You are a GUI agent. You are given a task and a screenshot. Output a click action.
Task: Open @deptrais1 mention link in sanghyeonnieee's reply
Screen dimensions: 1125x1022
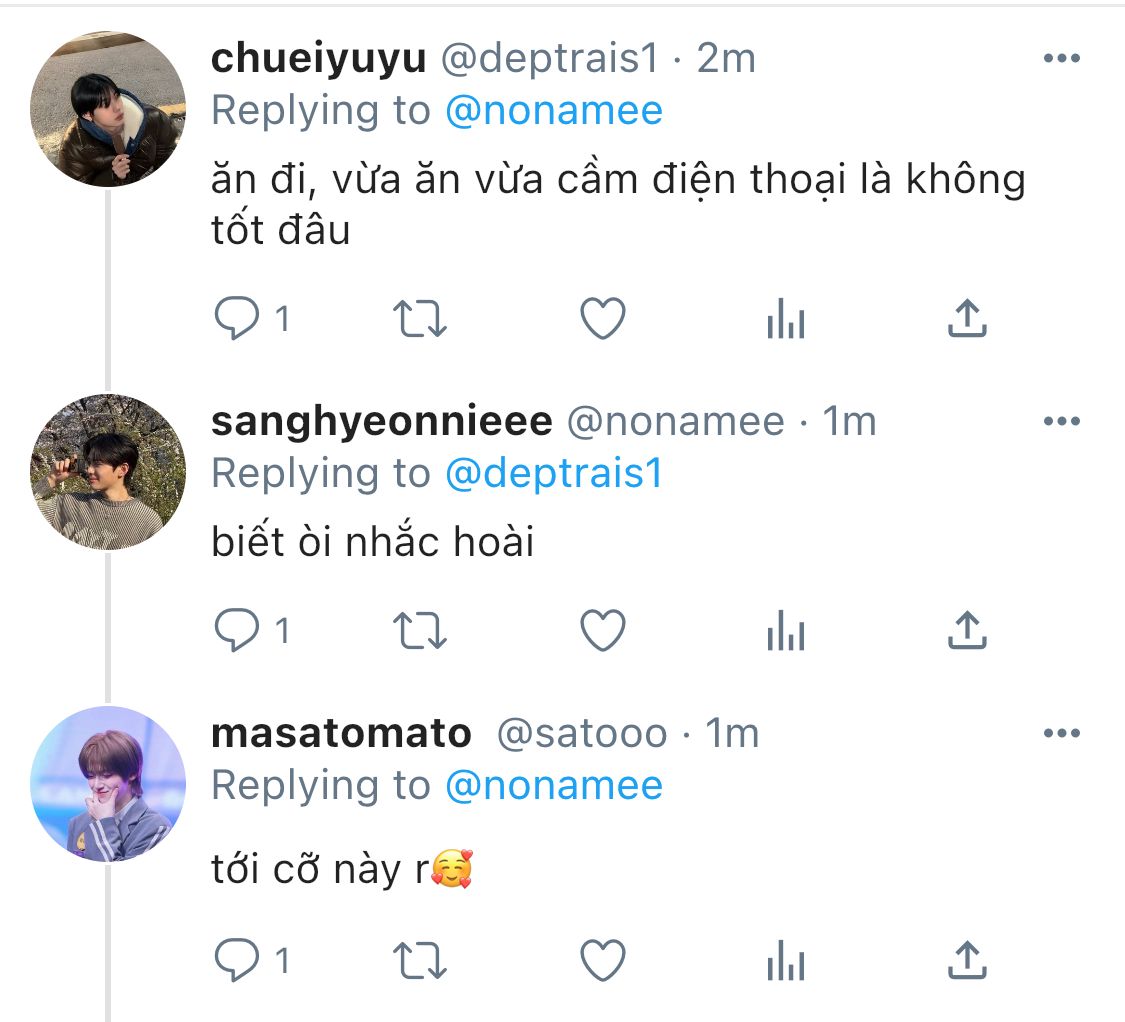click(x=553, y=474)
